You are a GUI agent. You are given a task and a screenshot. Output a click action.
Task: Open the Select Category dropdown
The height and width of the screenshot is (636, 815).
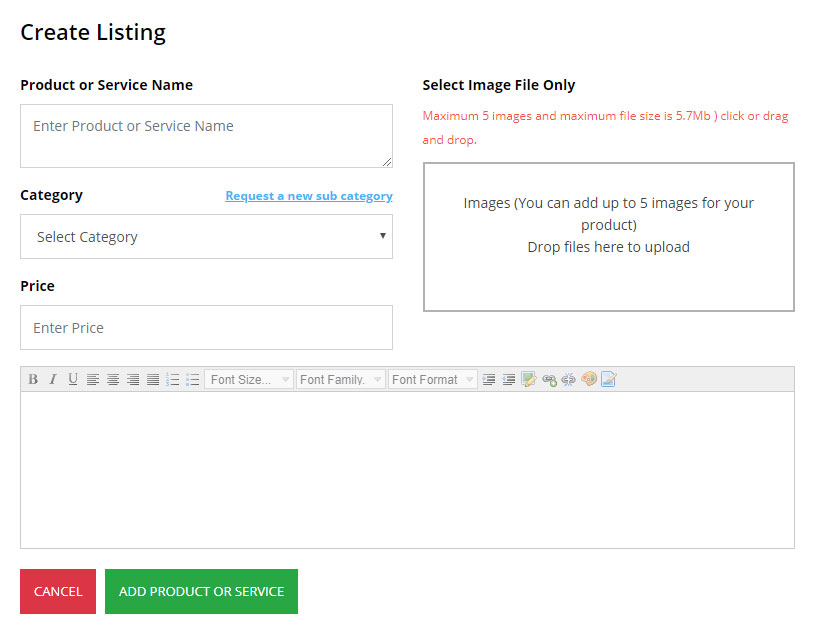[206, 237]
